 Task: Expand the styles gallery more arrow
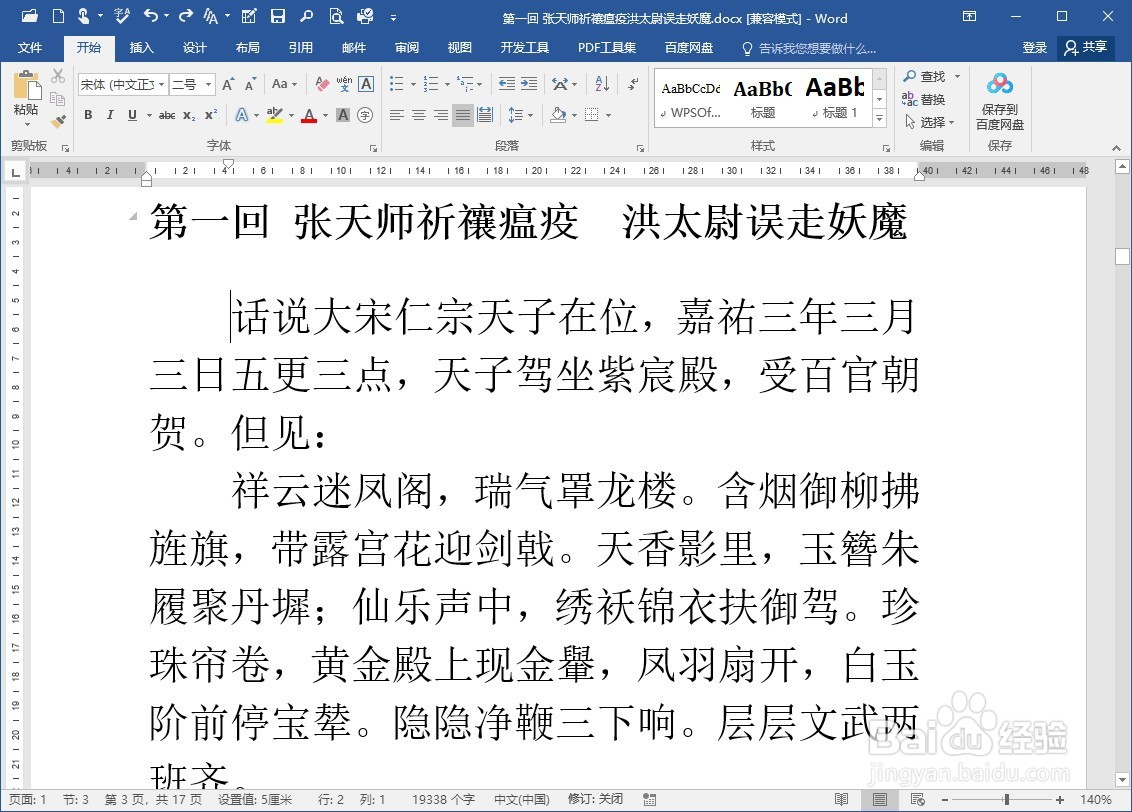pos(879,118)
